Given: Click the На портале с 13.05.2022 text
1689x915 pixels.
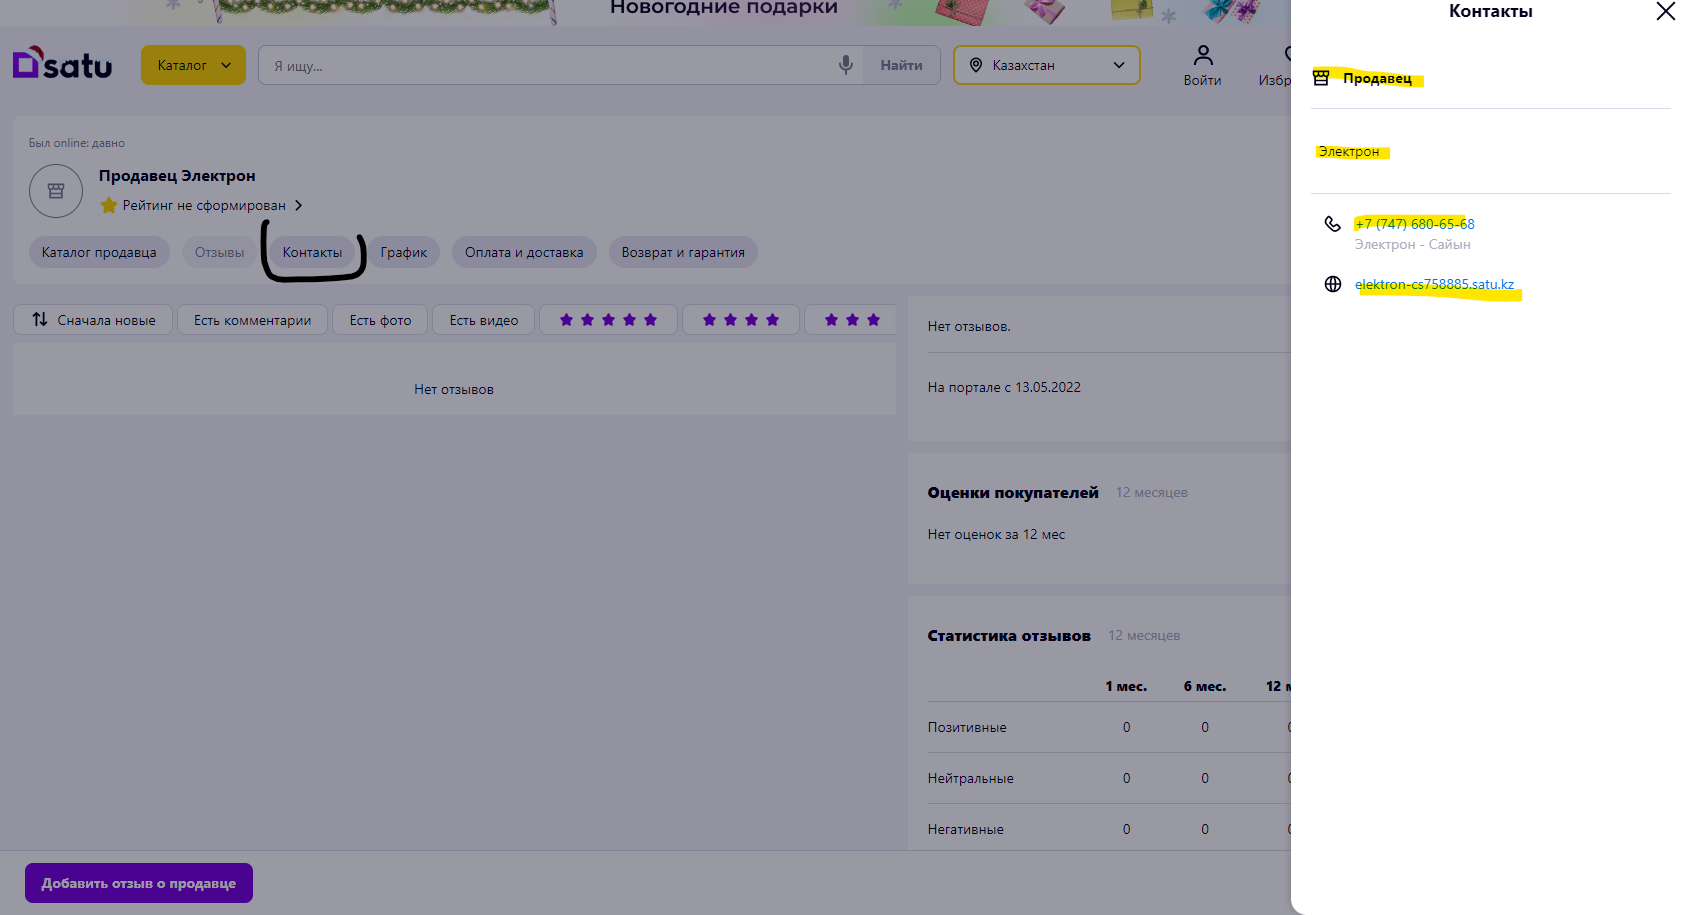Looking at the screenshot, I should click(x=1004, y=387).
